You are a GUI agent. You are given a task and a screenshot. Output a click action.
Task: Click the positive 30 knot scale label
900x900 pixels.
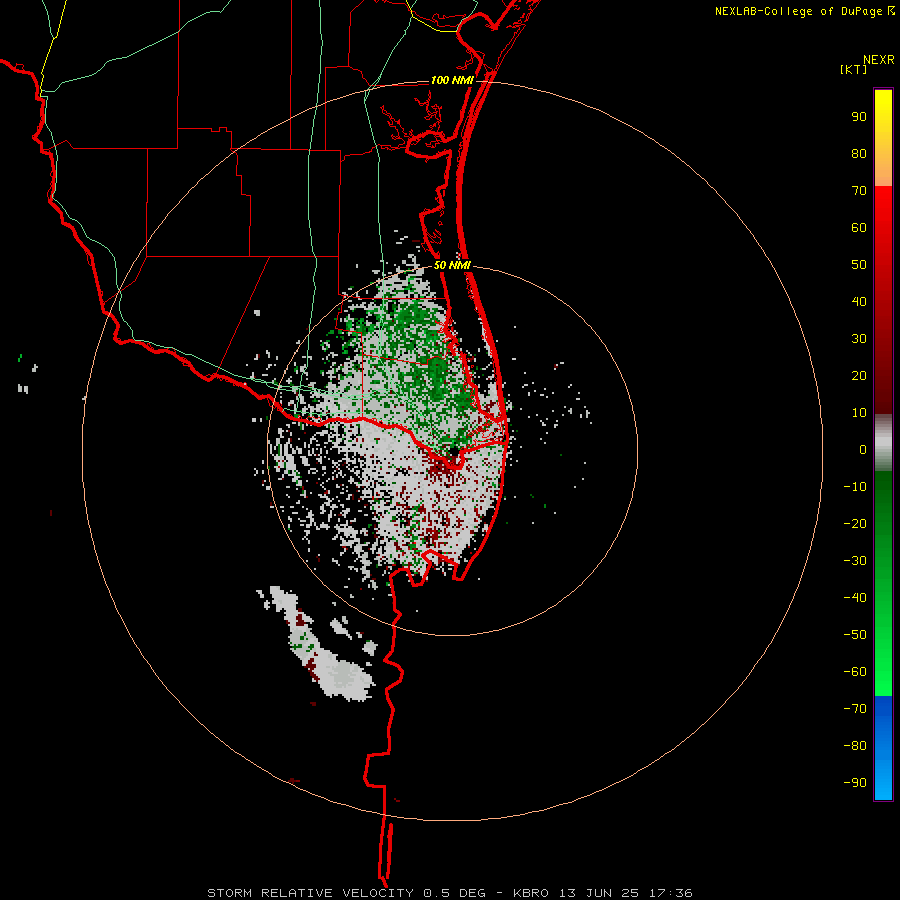(859, 339)
